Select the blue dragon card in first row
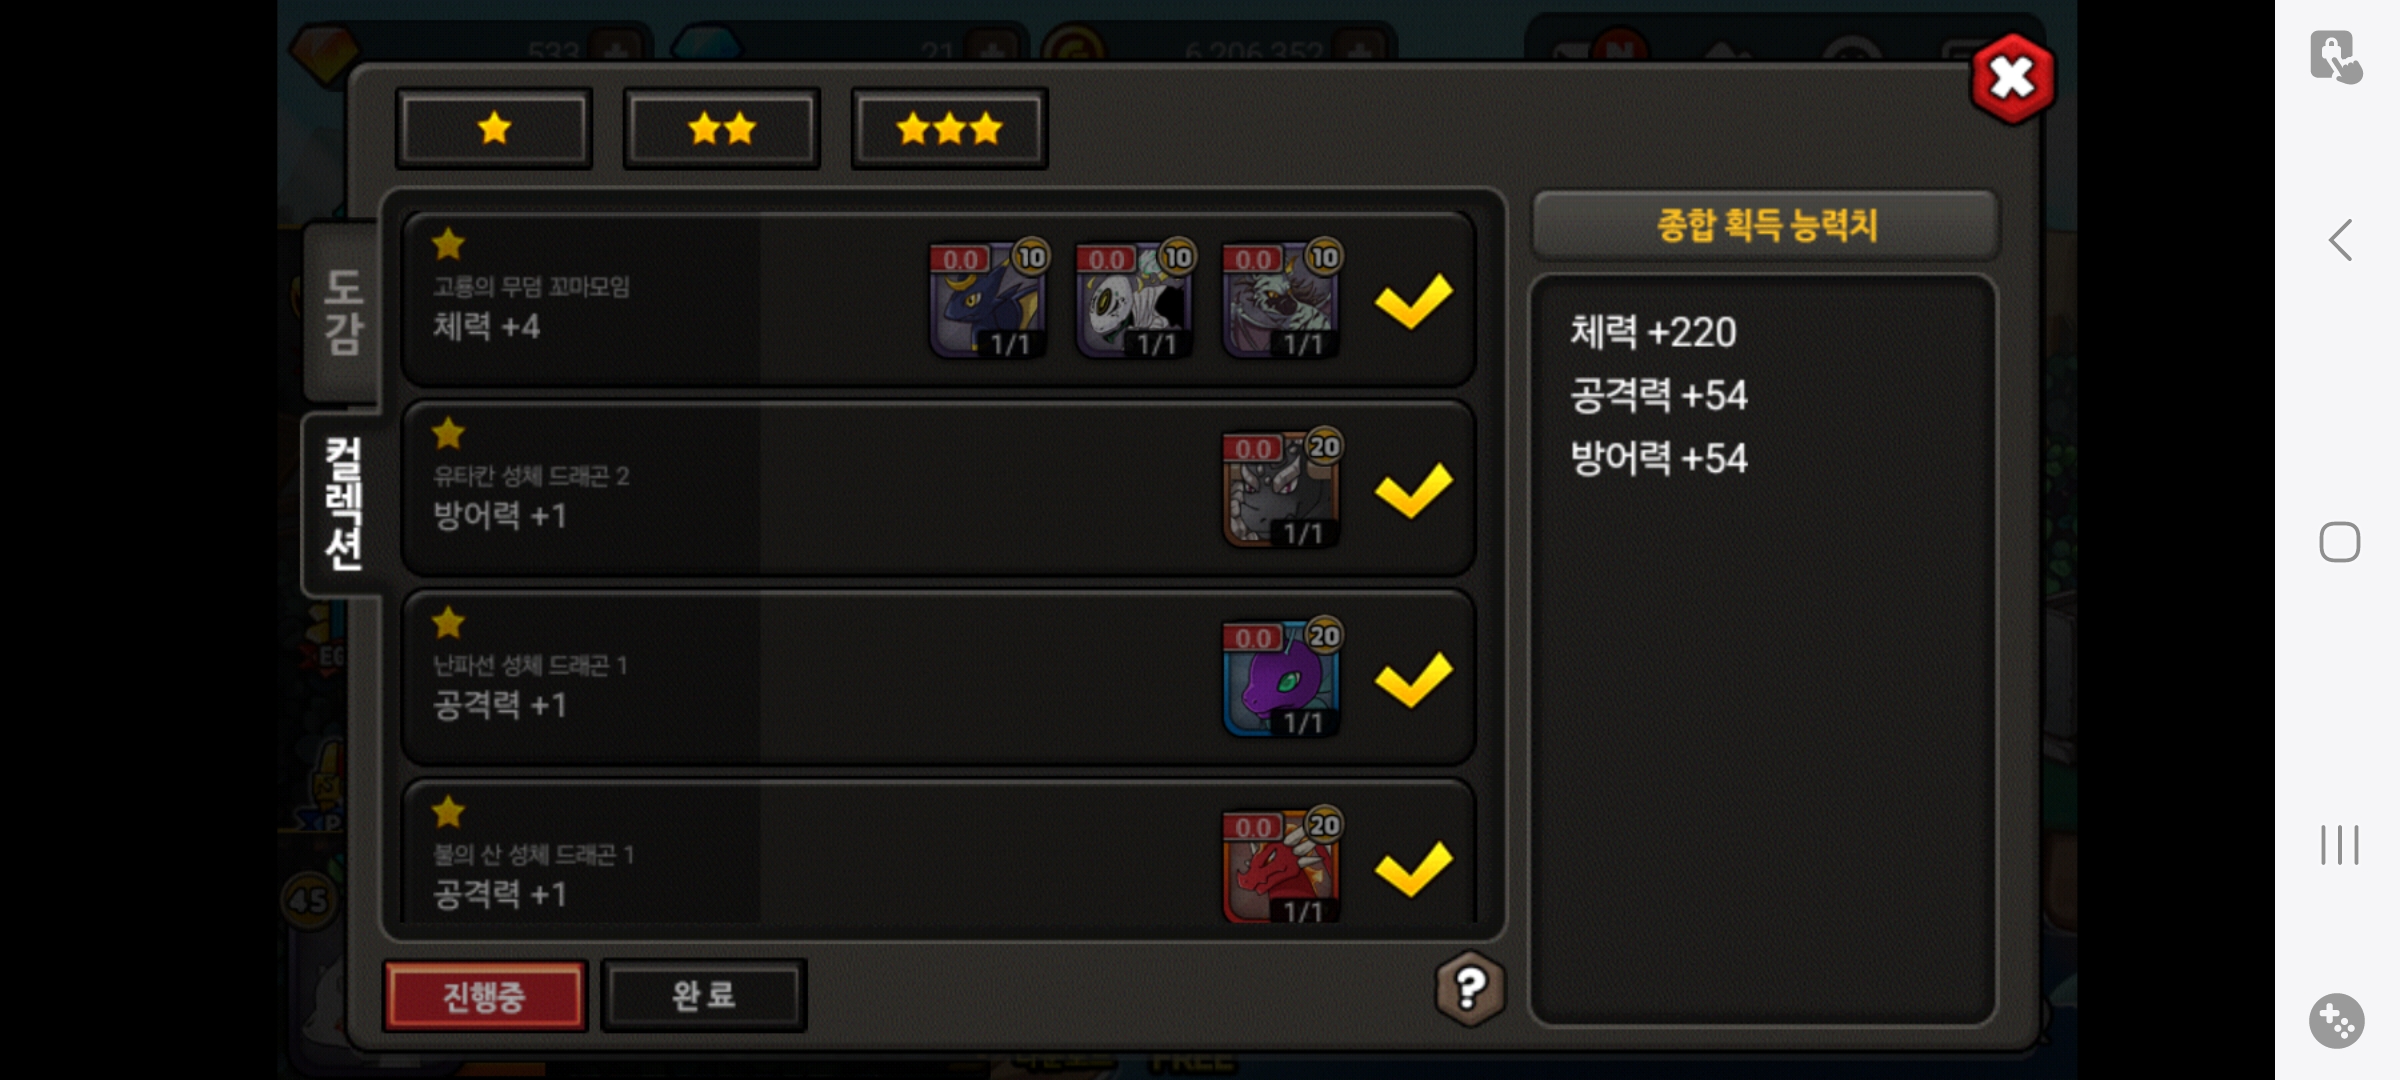The height and width of the screenshot is (1080, 2400). (988, 299)
